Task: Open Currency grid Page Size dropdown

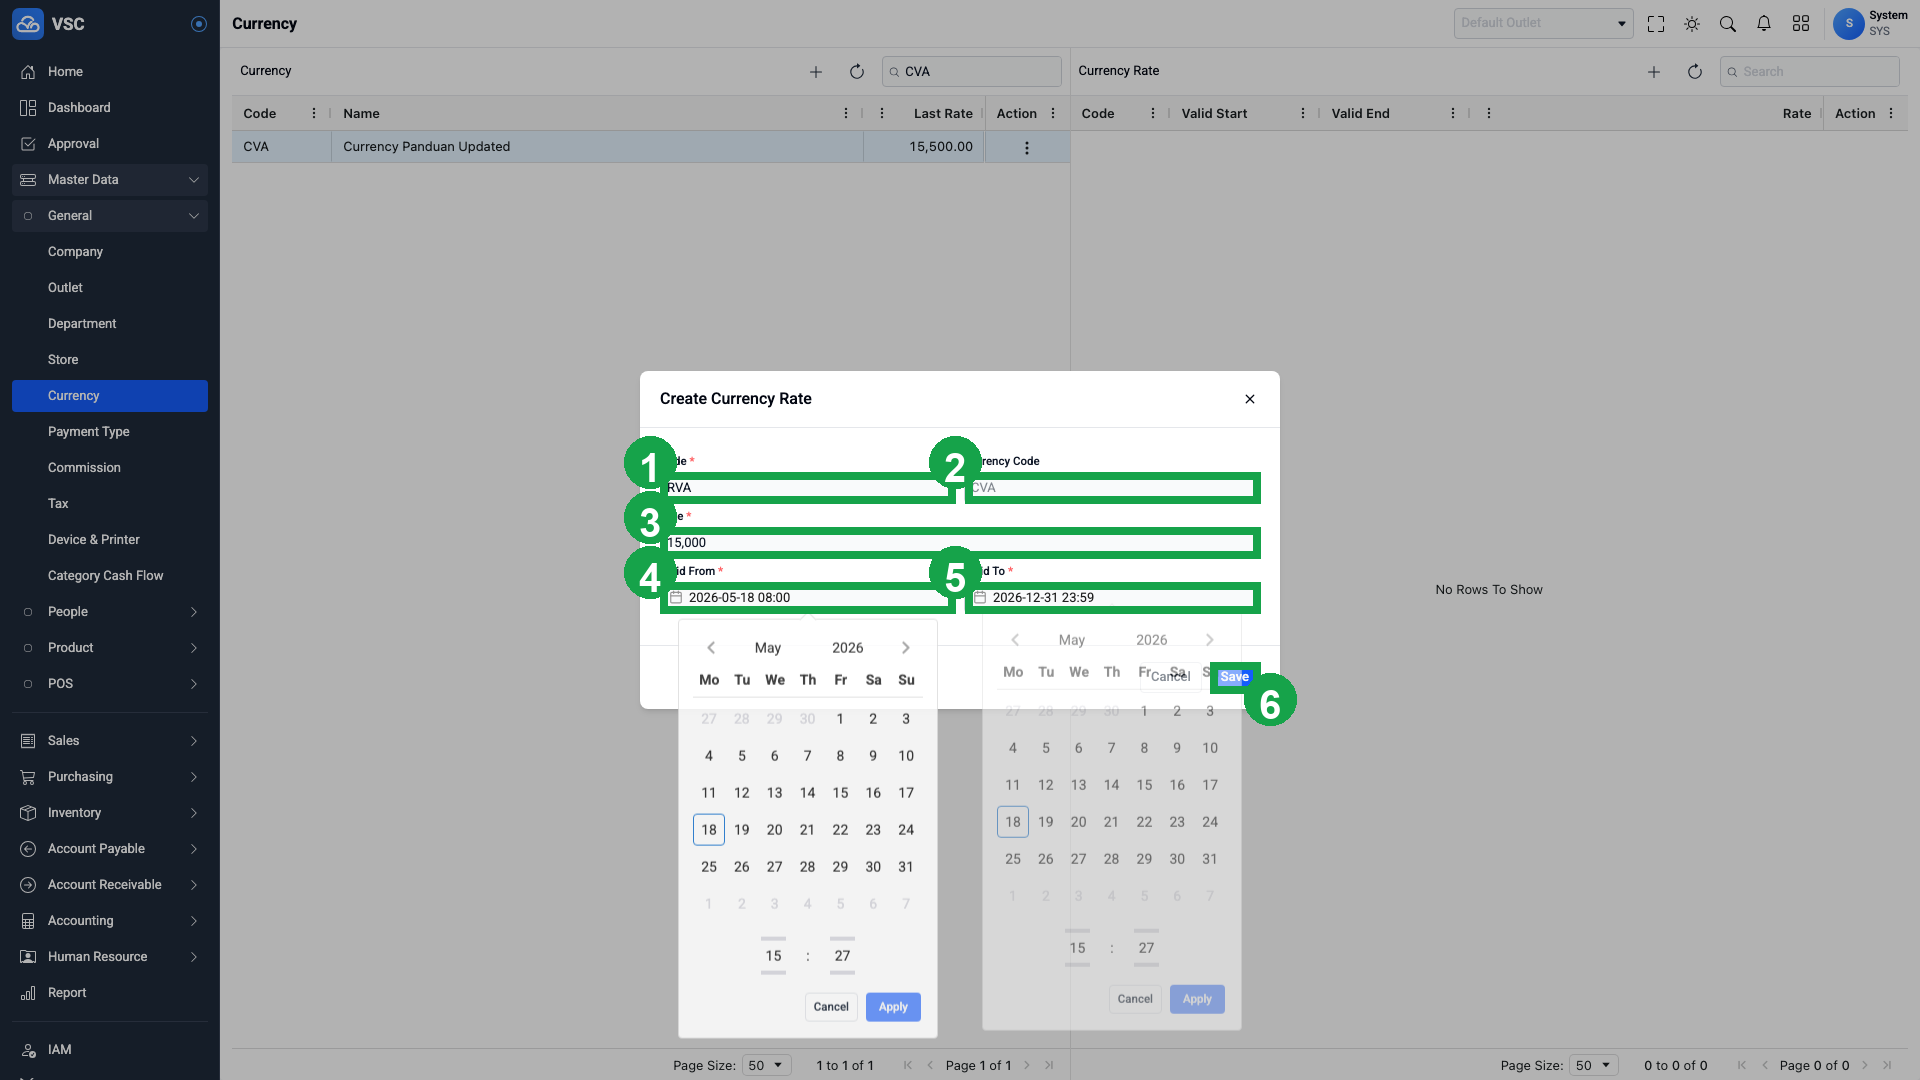Action: point(768,1066)
